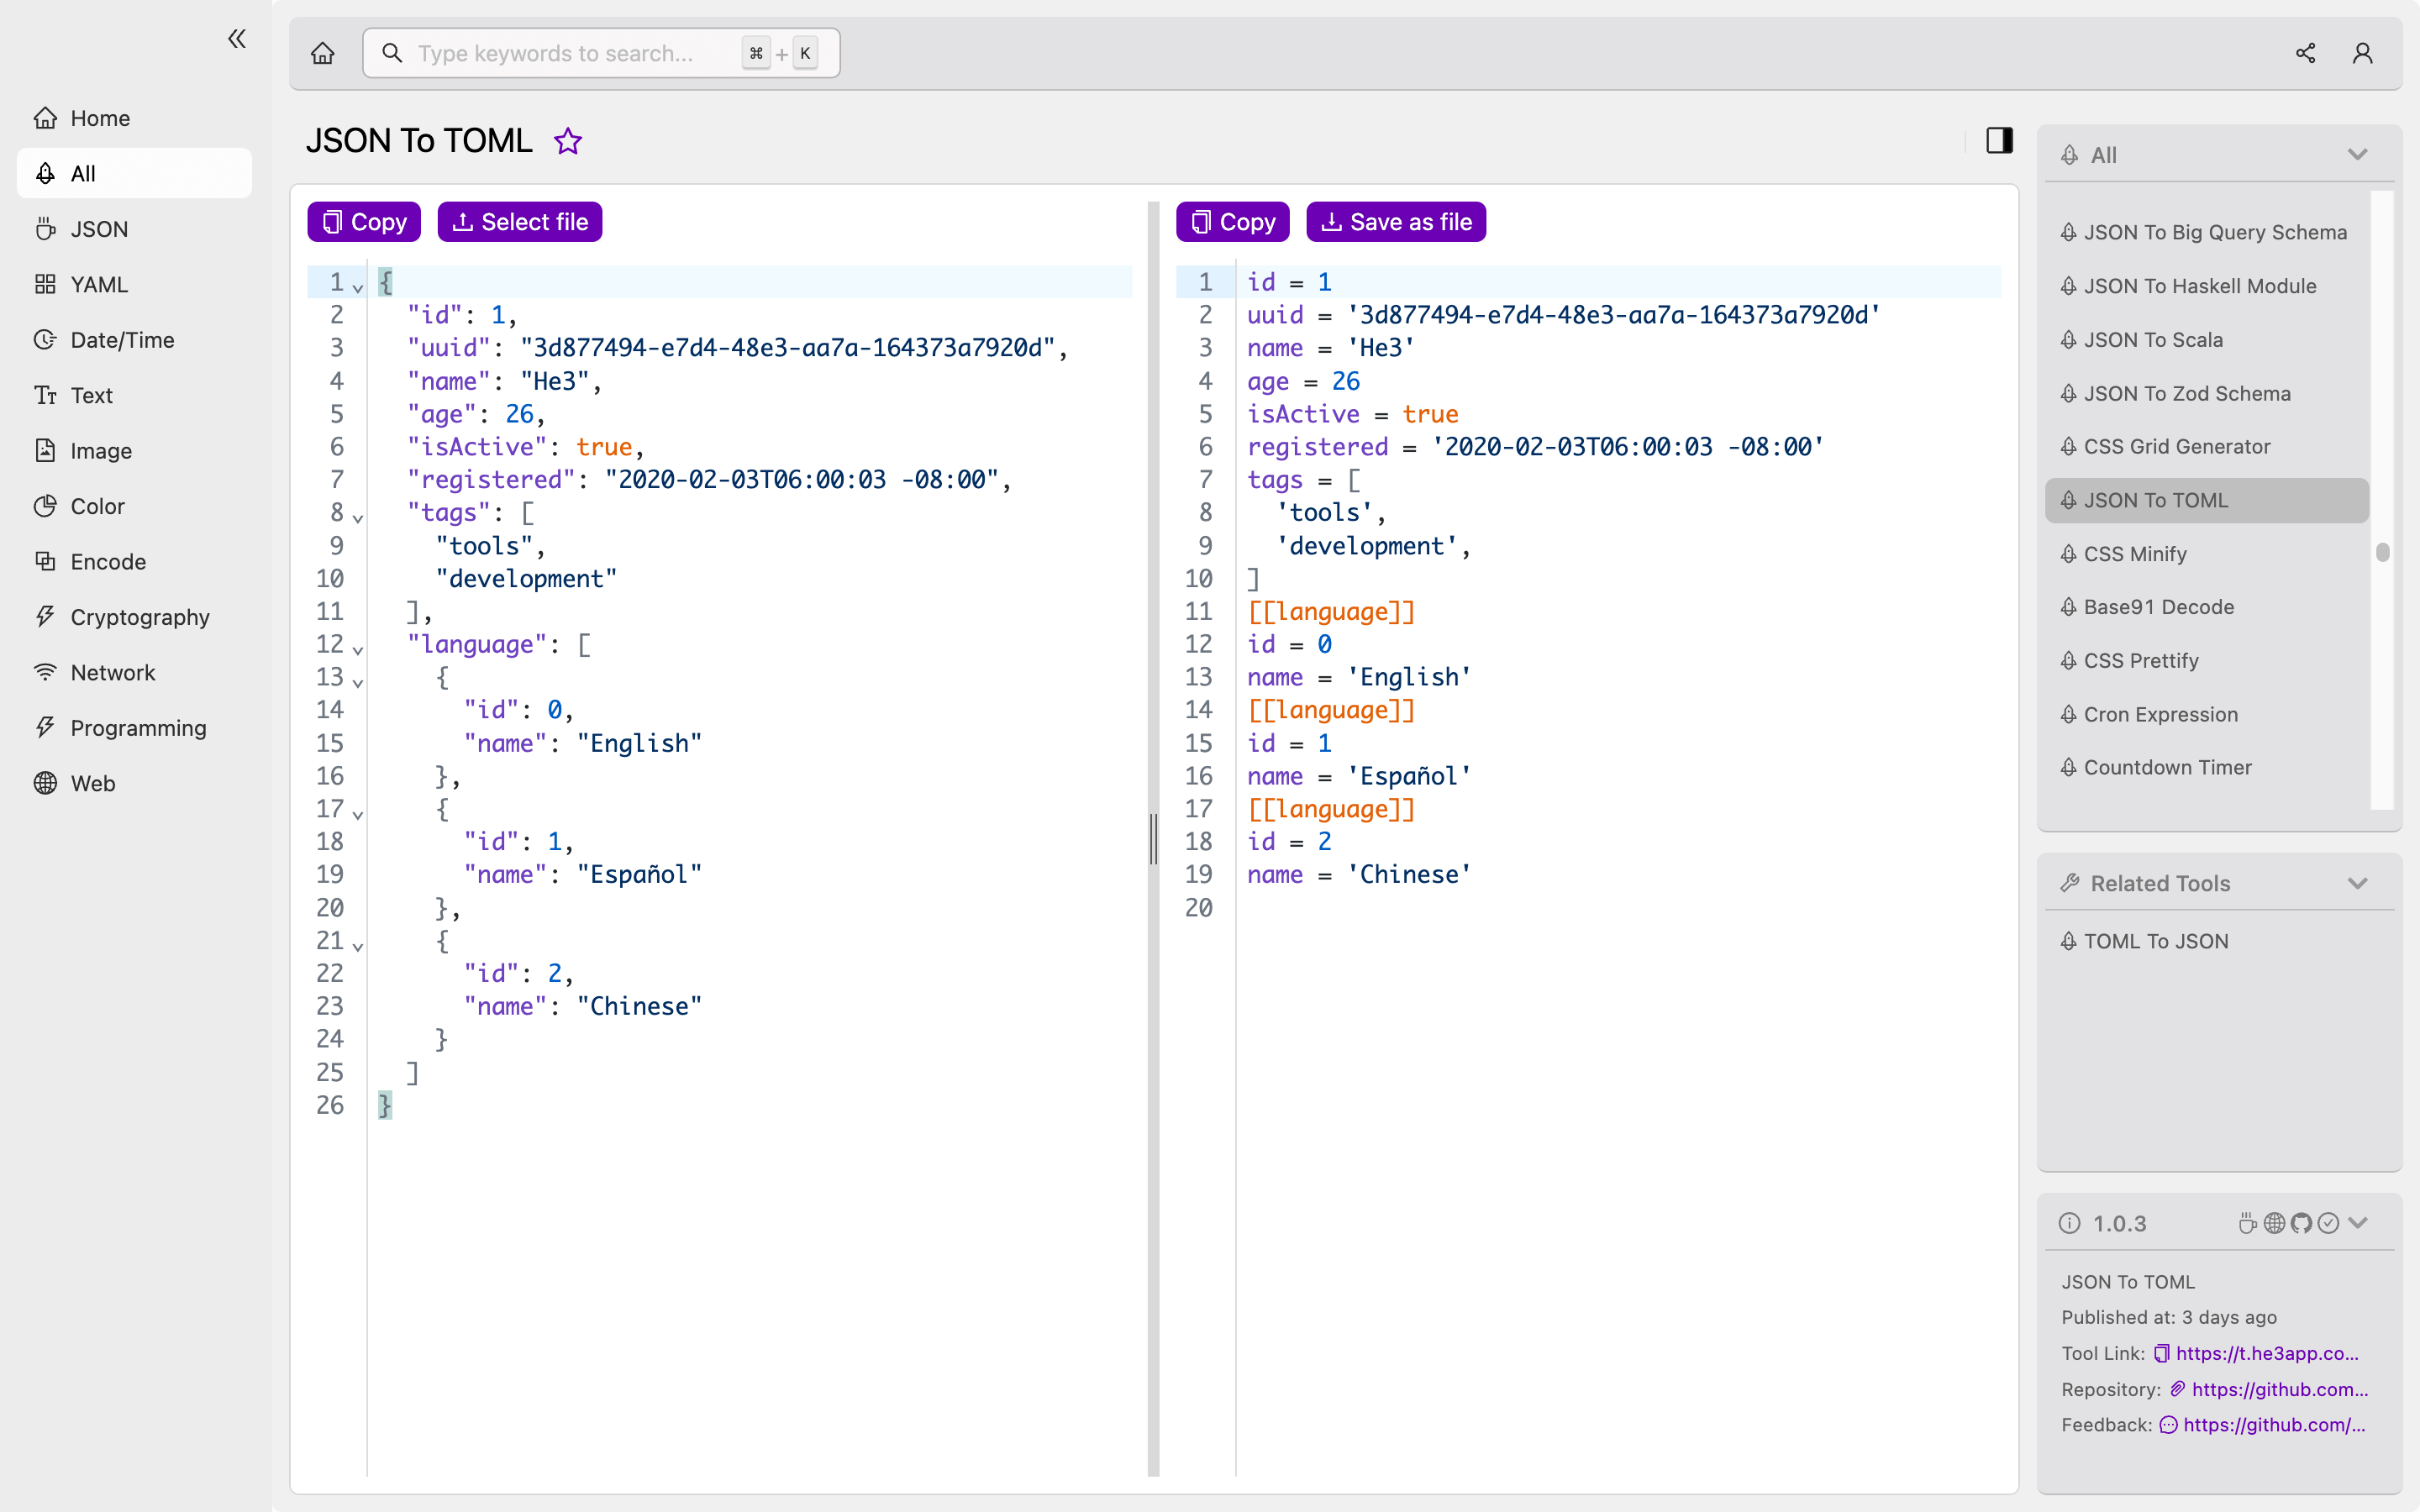
Task: Open Text category in sidebar
Action: click(134, 395)
